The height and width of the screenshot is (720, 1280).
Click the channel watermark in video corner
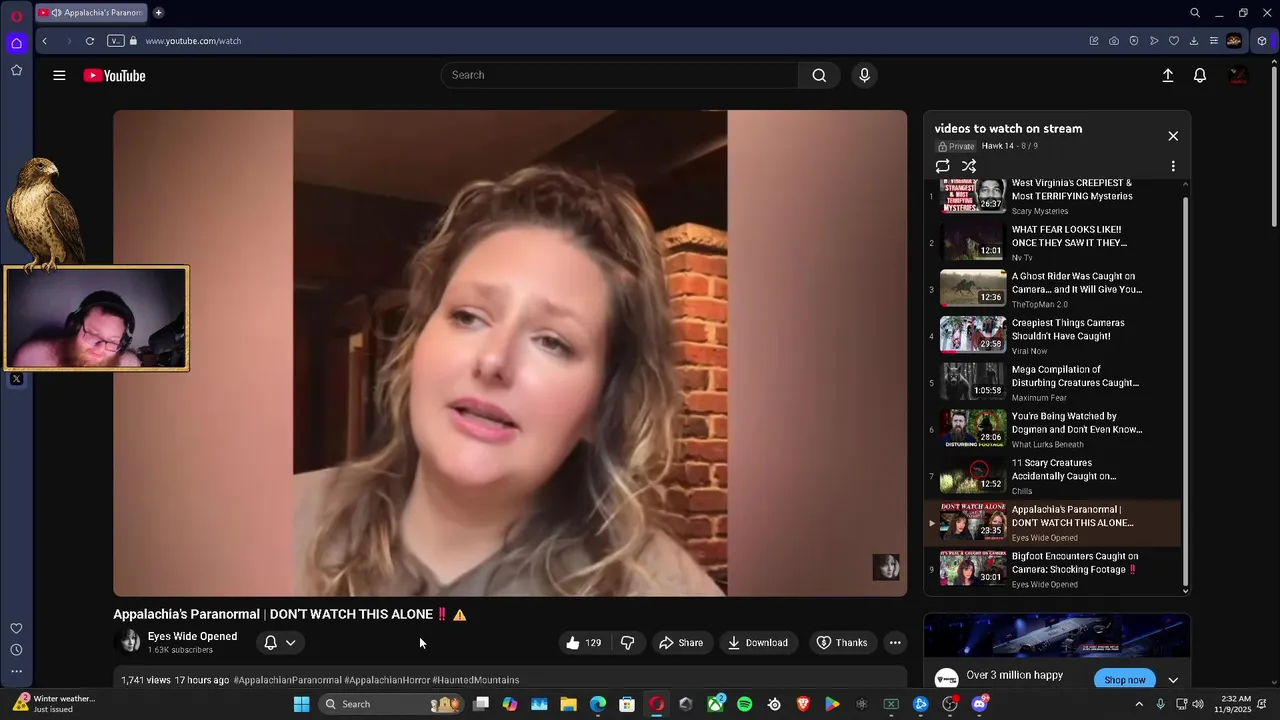[x=886, y=567]
